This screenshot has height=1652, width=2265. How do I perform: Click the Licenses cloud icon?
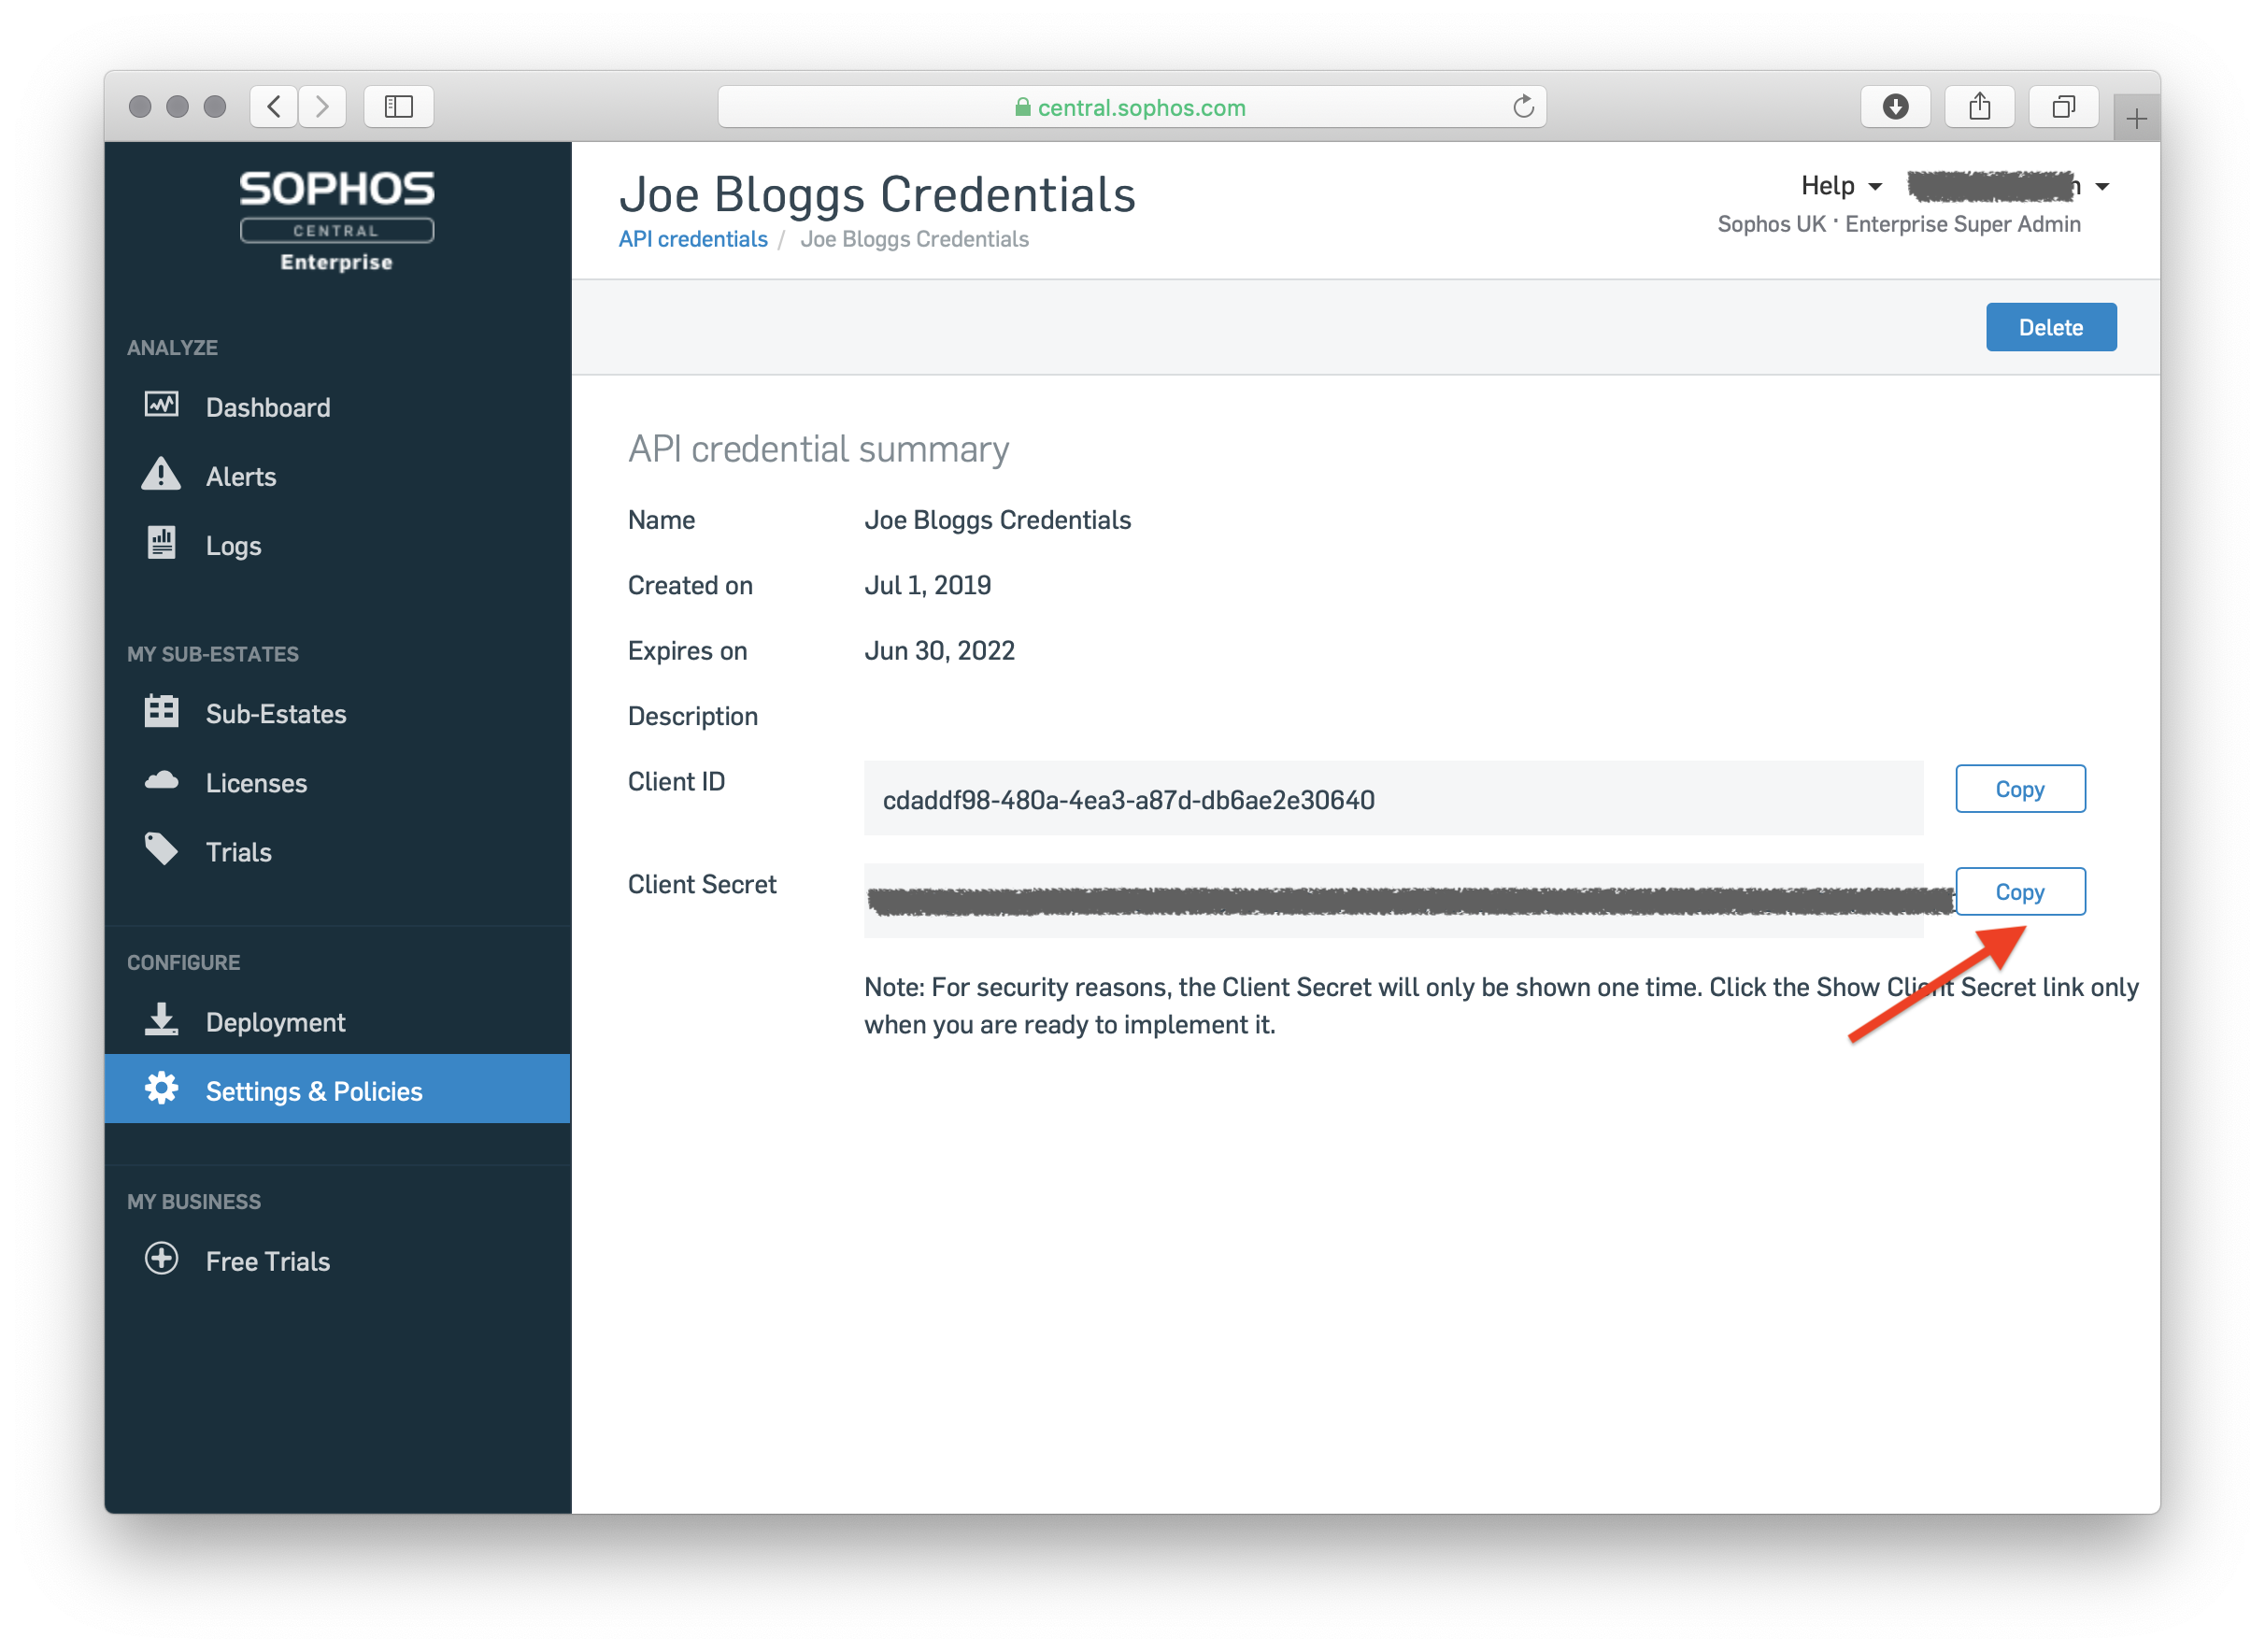click(x=161, y=780)
